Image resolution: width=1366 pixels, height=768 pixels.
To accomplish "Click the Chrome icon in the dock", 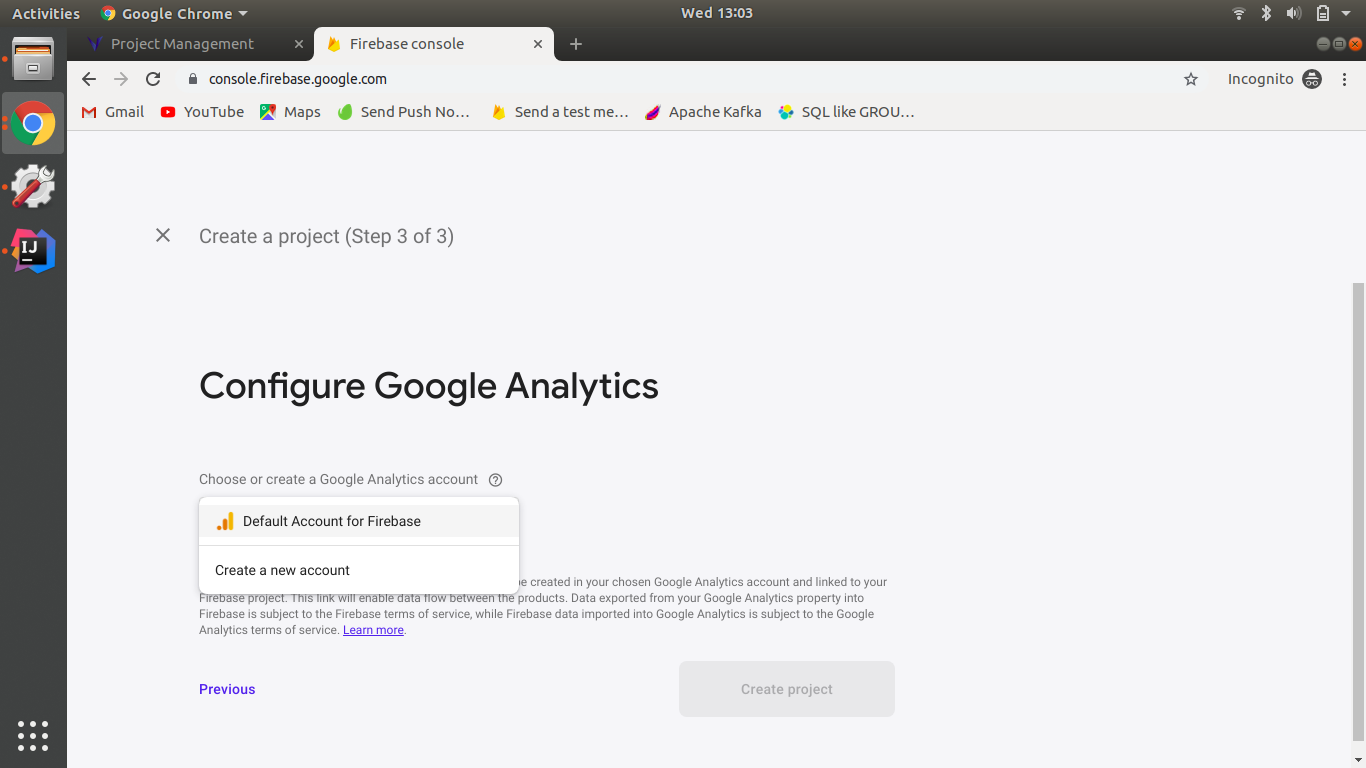I will [x=33, y=123].
